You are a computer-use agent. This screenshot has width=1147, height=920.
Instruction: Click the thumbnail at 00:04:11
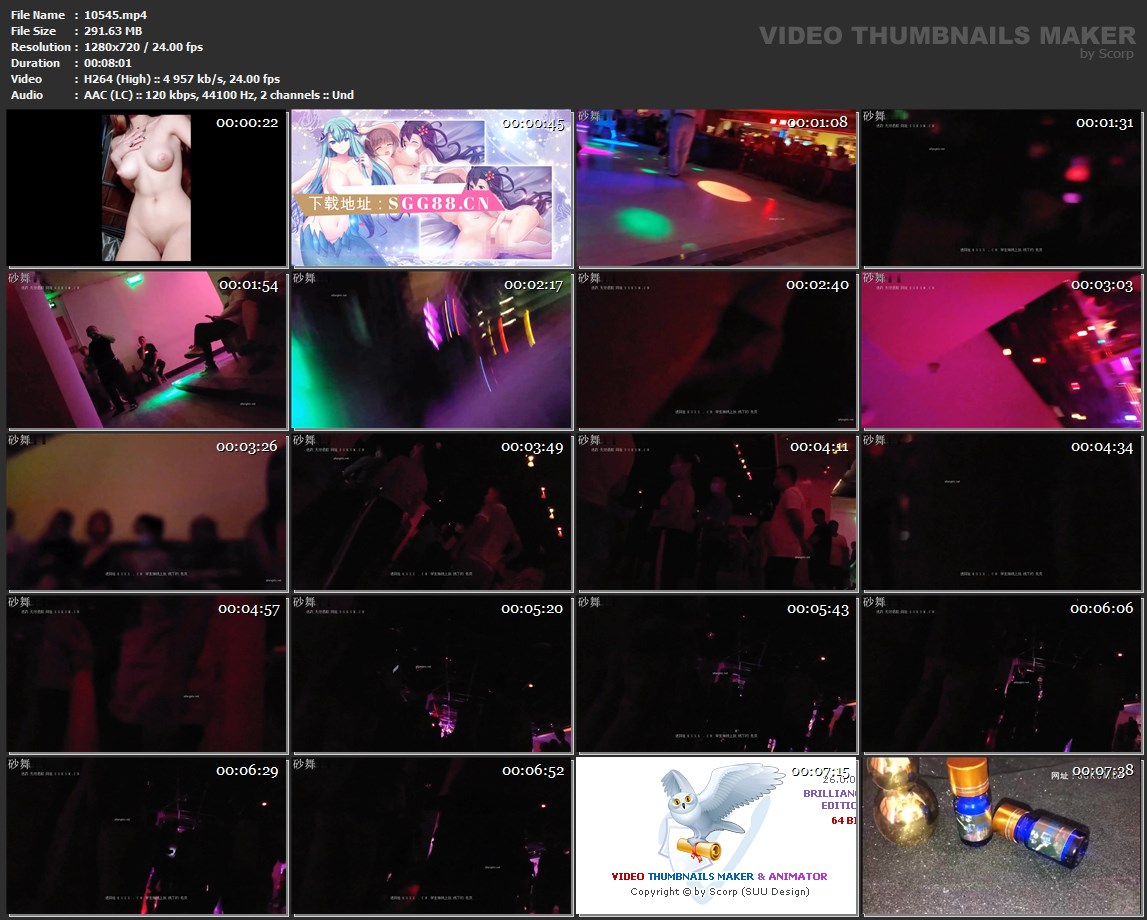716,512
